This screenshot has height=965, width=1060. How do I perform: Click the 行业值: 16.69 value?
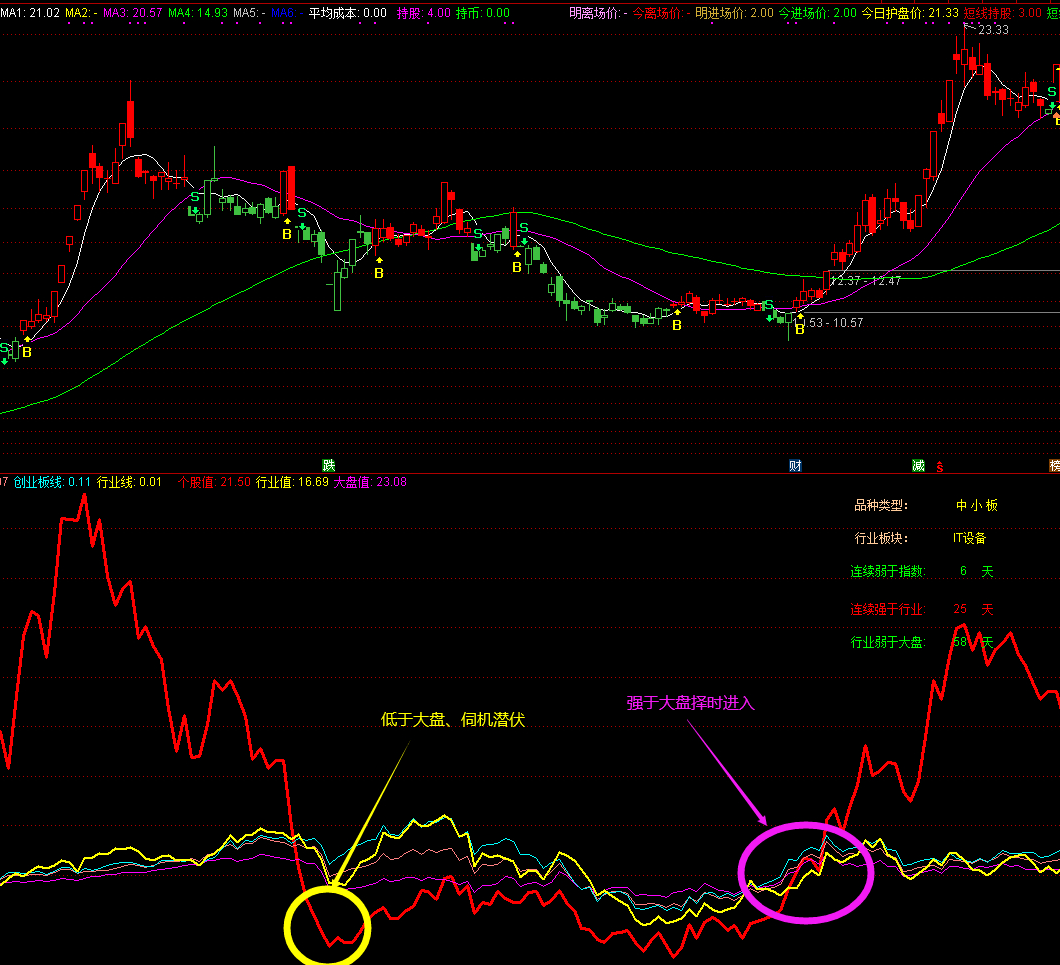click(292, 482)
